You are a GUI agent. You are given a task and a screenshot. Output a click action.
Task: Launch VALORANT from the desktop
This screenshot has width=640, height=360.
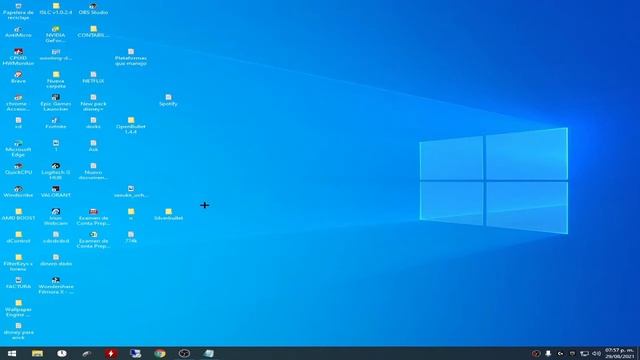tap(56, 192)
